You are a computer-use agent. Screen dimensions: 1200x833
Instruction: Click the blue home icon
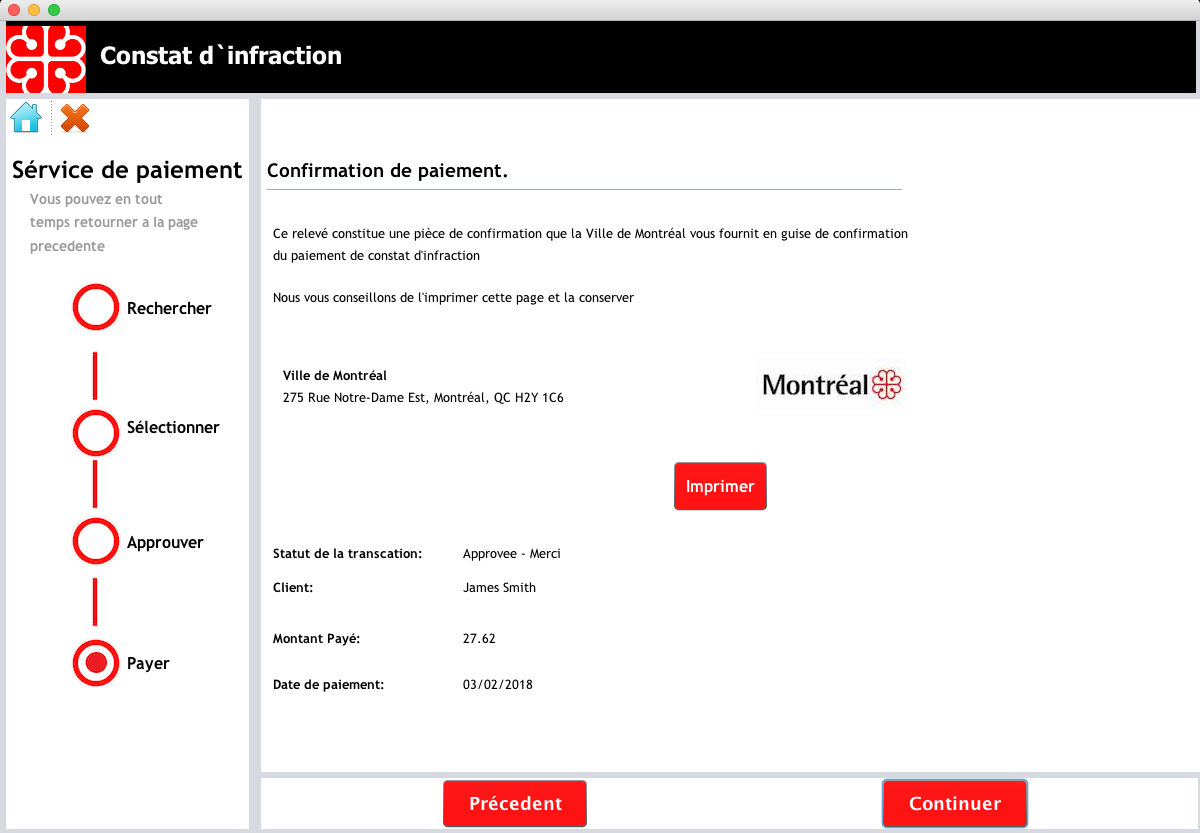tap(26, 118)
